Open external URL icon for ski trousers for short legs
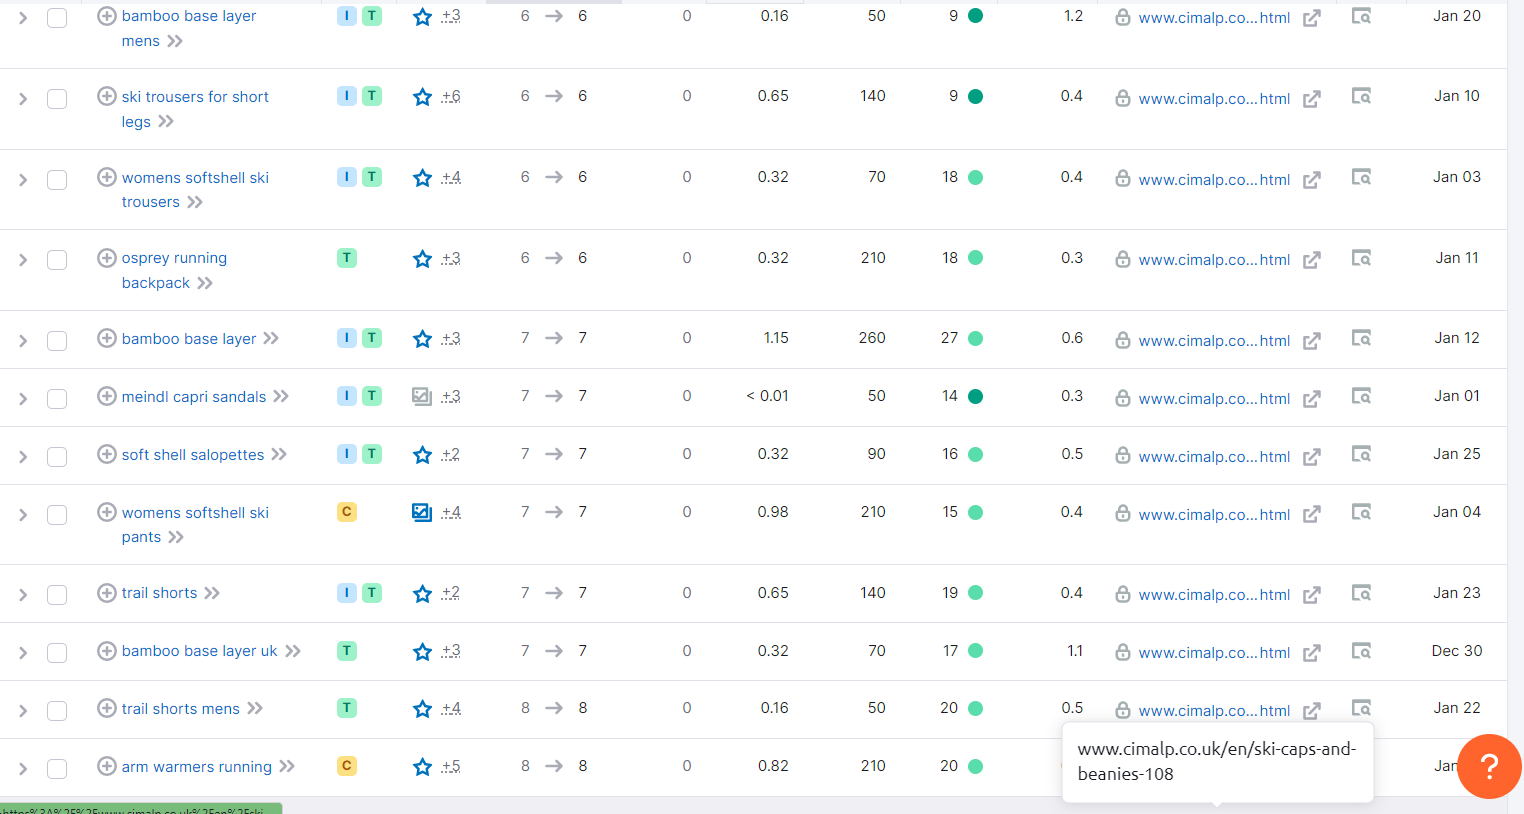Image resolution: width=1524 pixels, height=814 pixels. click(1312, 99)
